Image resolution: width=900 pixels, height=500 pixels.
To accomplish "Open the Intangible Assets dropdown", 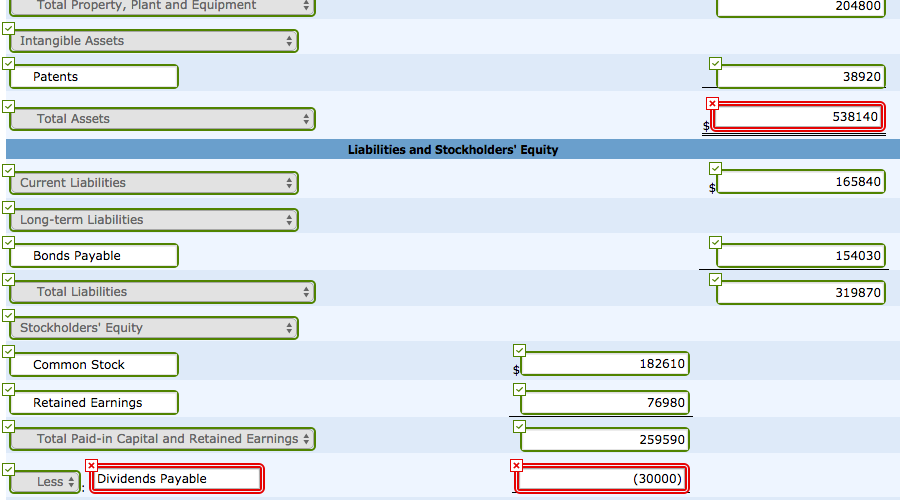I will pyautogui.click(x=154, y=41).
